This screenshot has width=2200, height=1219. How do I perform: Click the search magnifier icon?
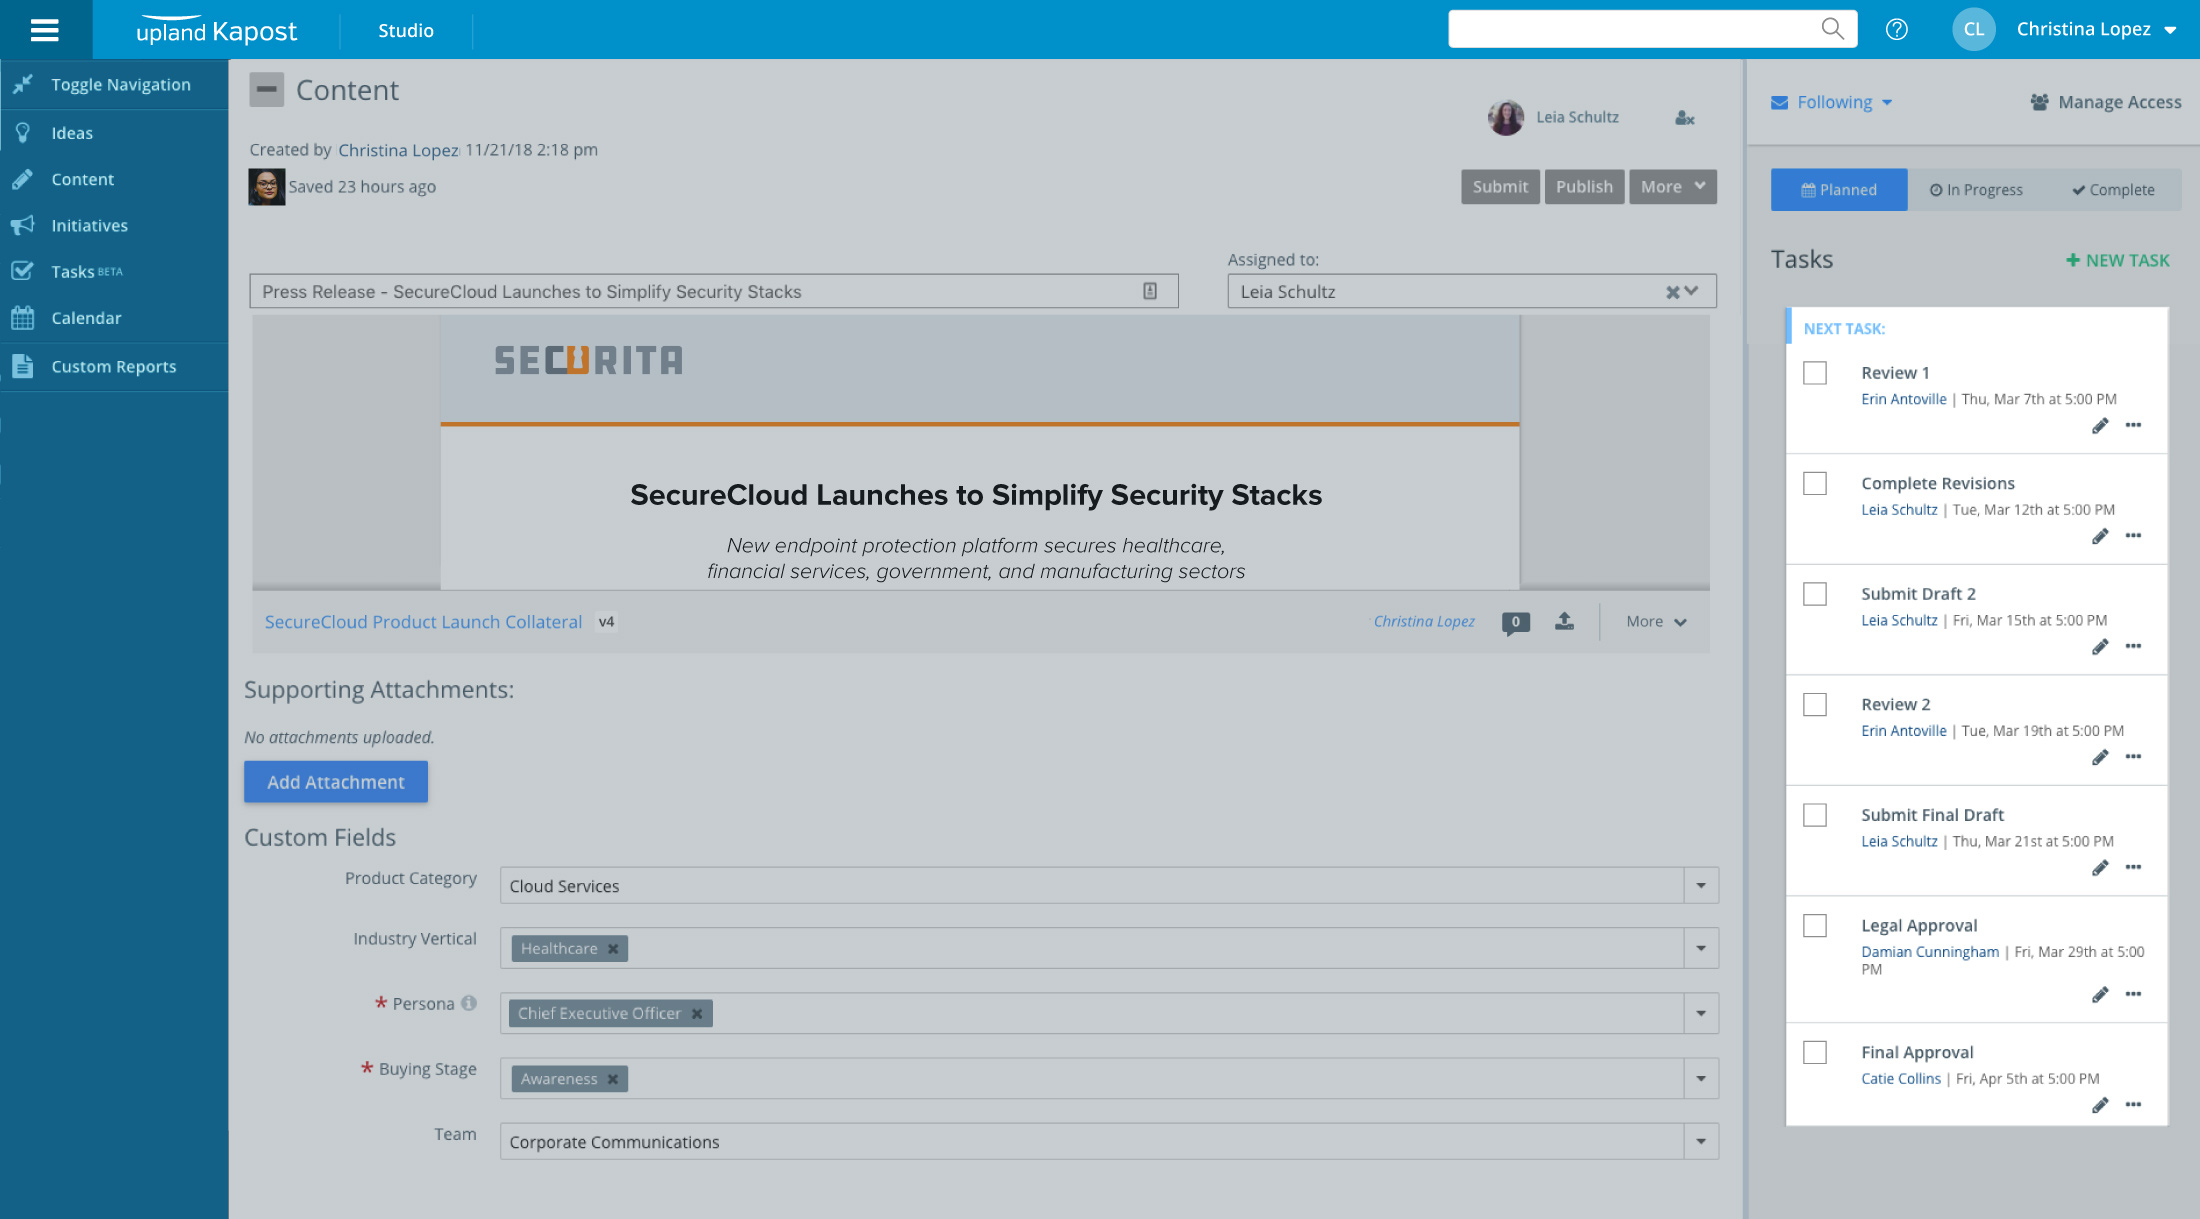coord(1832,28)
